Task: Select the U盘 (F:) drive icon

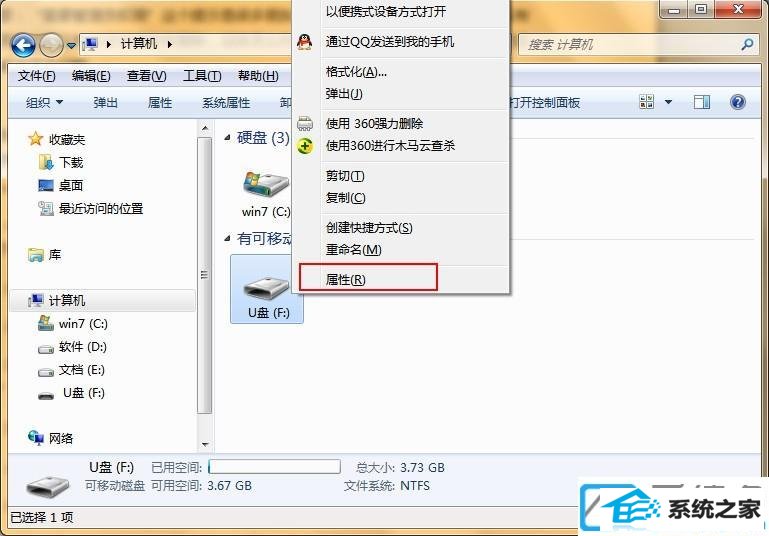Action: (x=267, y=289)
